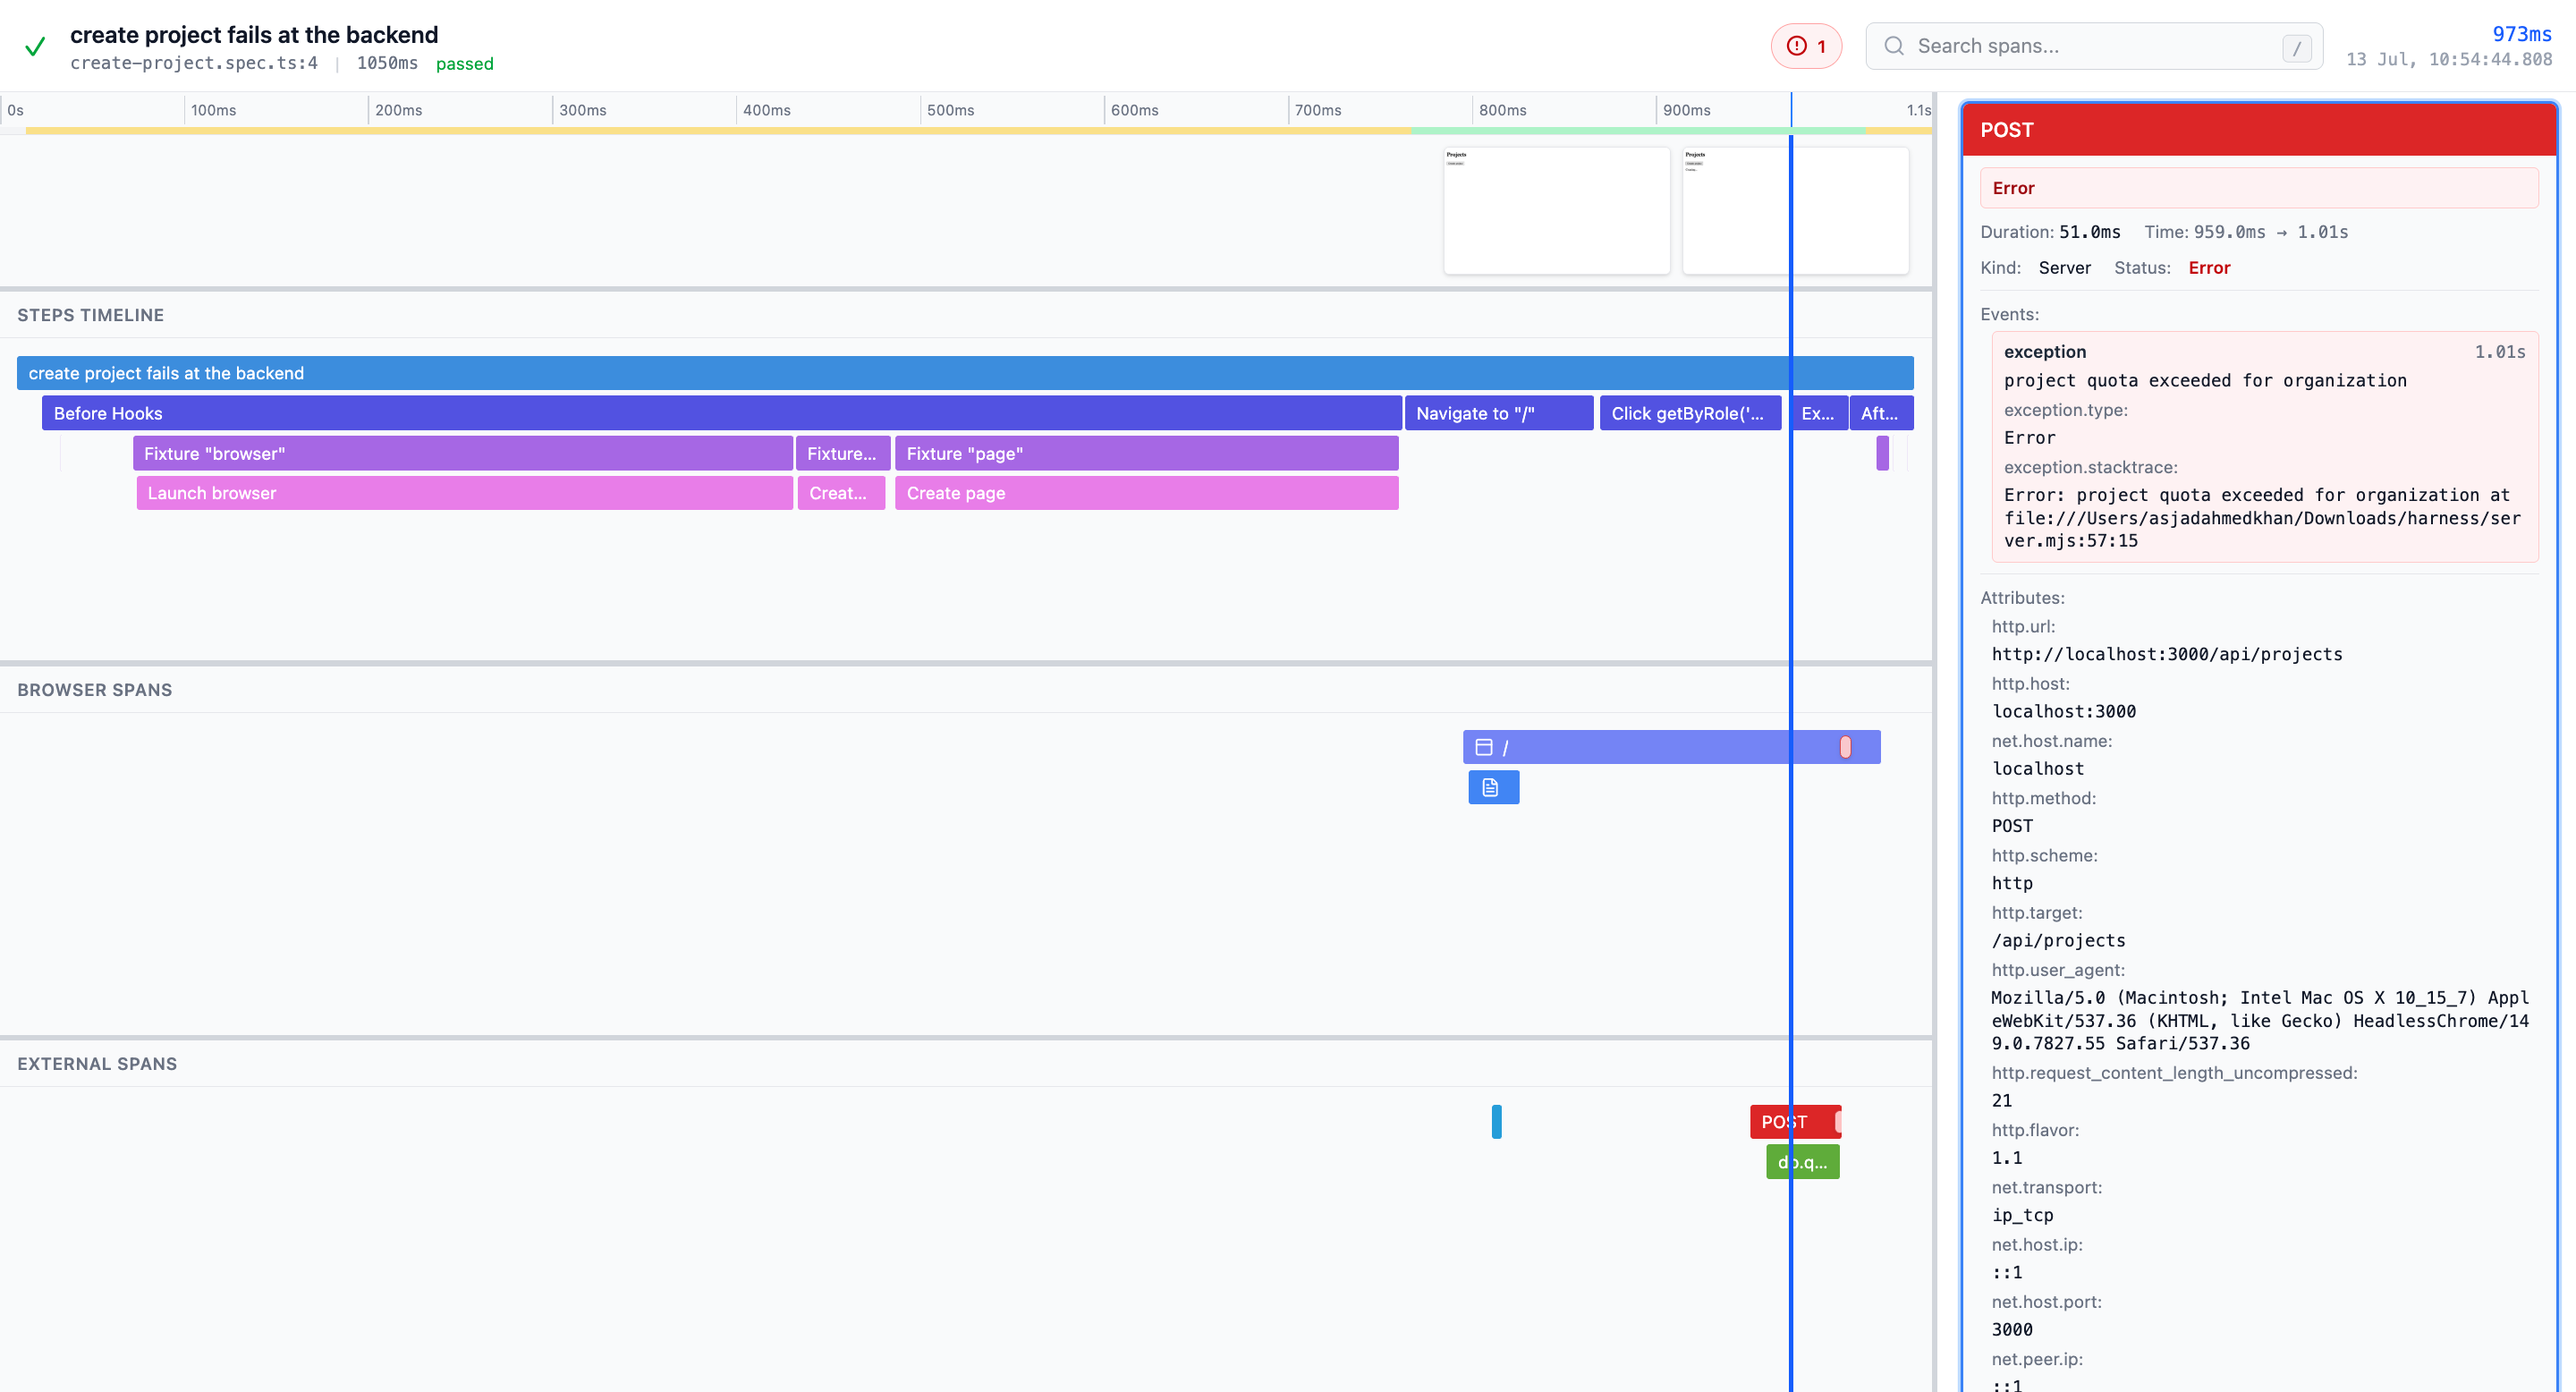Screen dimensions: 2576x1392
Task: Click the document icon browser span
Action: point(1493,787)
